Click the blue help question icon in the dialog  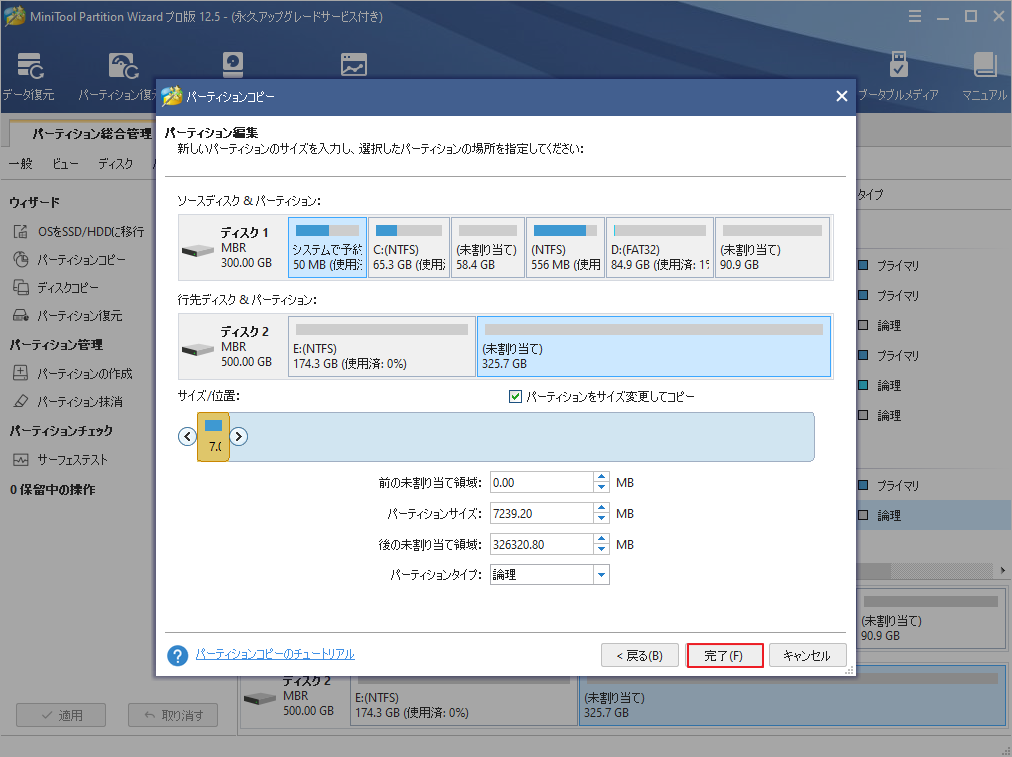[177, 656]
